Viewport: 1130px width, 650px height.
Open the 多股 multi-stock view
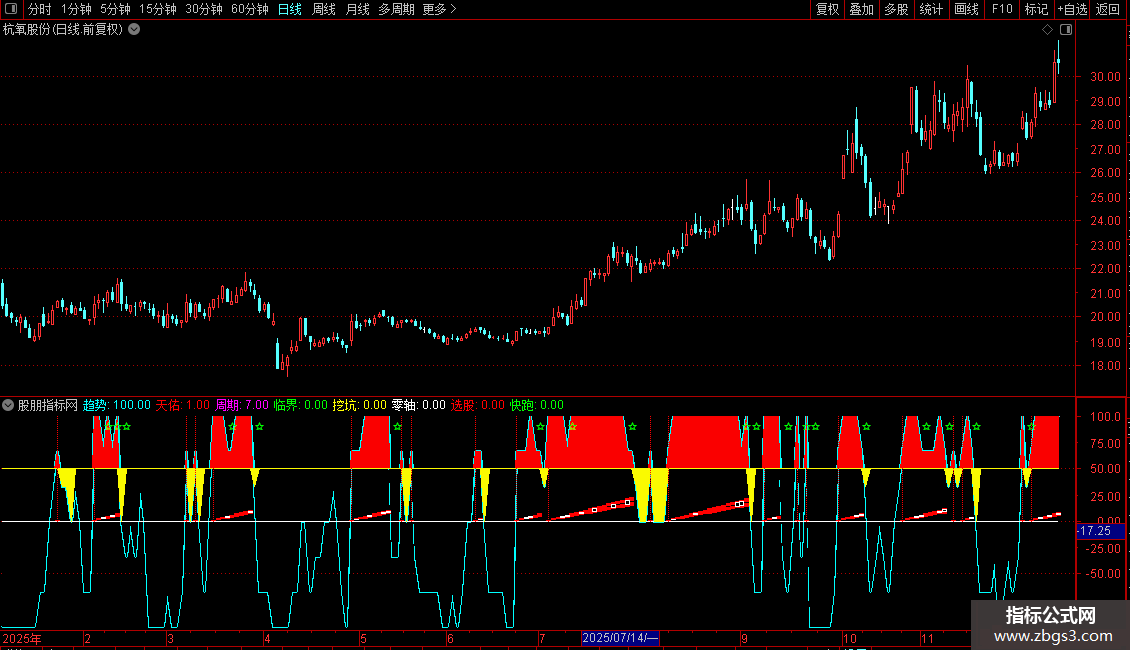[x=896, y=9]
